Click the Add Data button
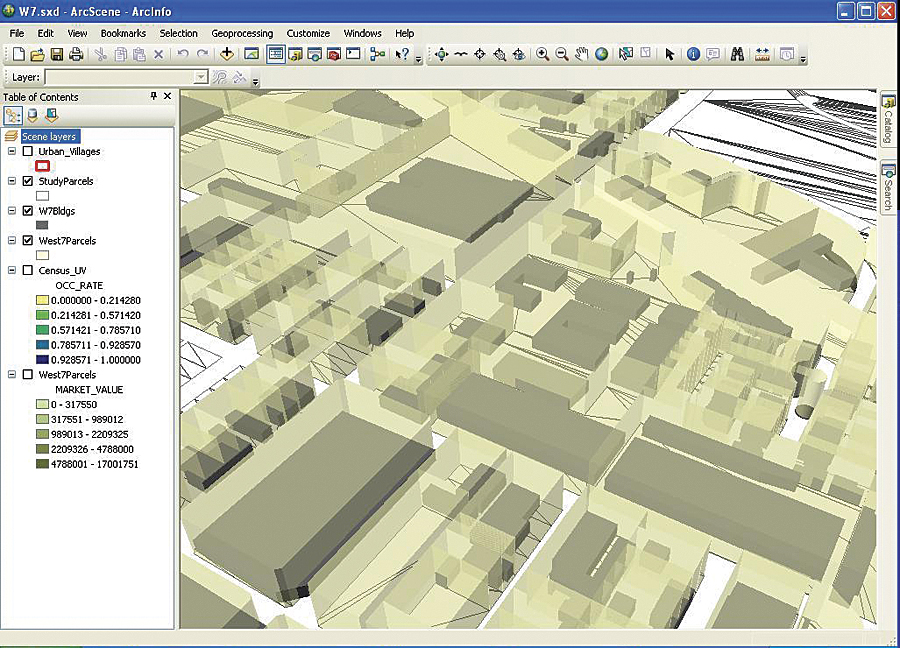This screenshot has height=648, width=900. pos(227,55)
